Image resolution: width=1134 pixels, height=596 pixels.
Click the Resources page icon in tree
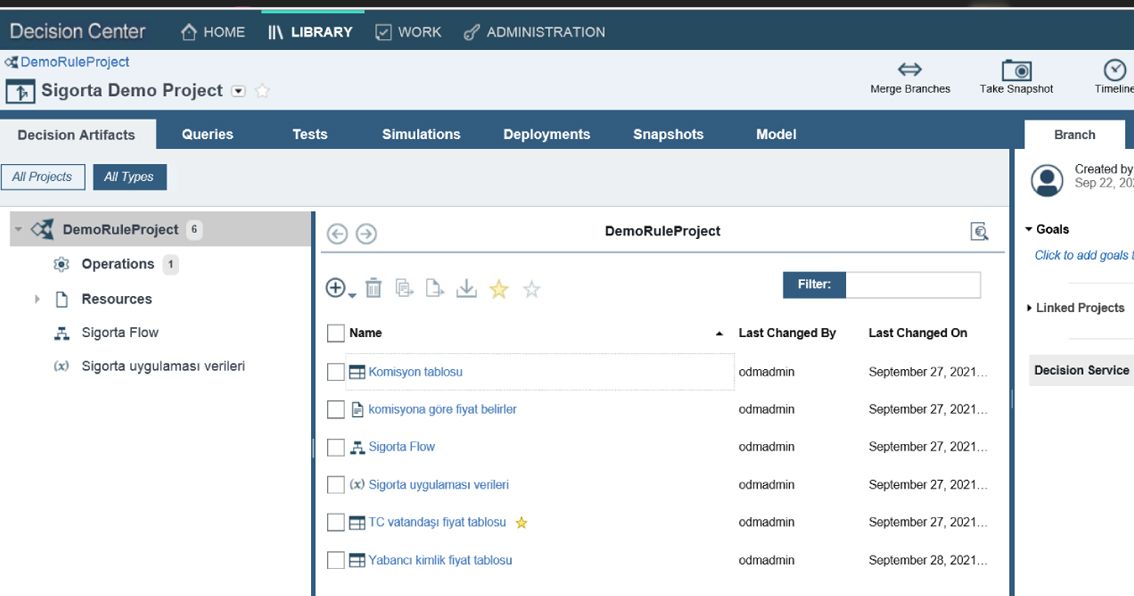(62, 299)
